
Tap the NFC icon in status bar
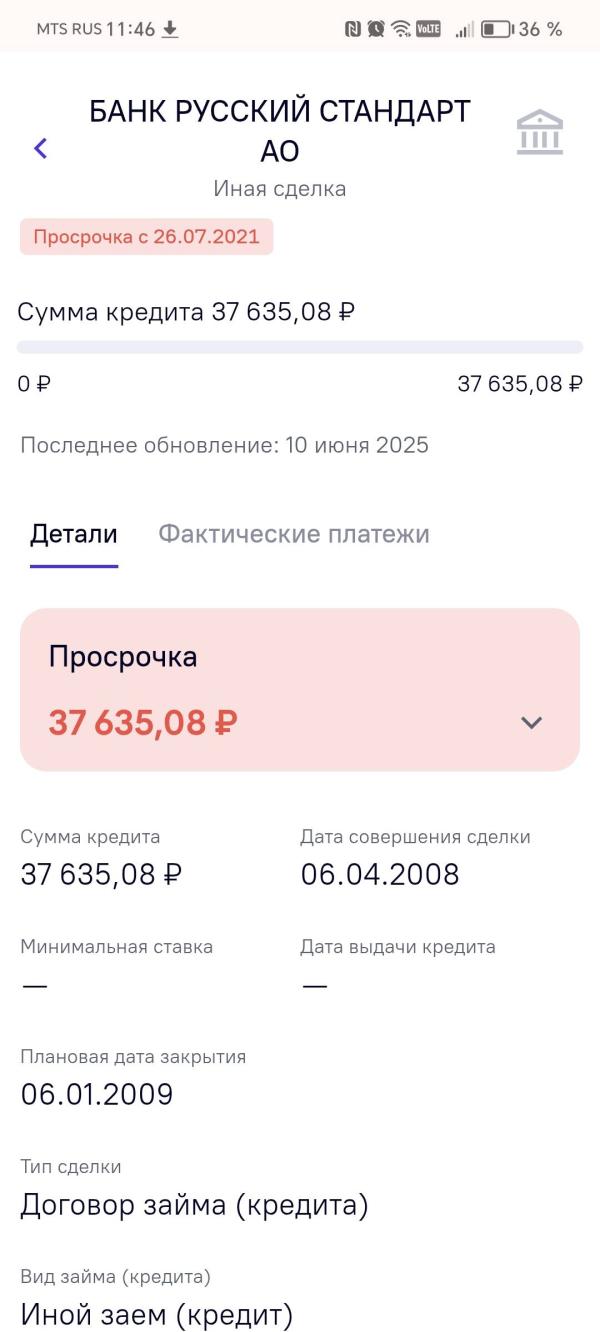point(353,29)
